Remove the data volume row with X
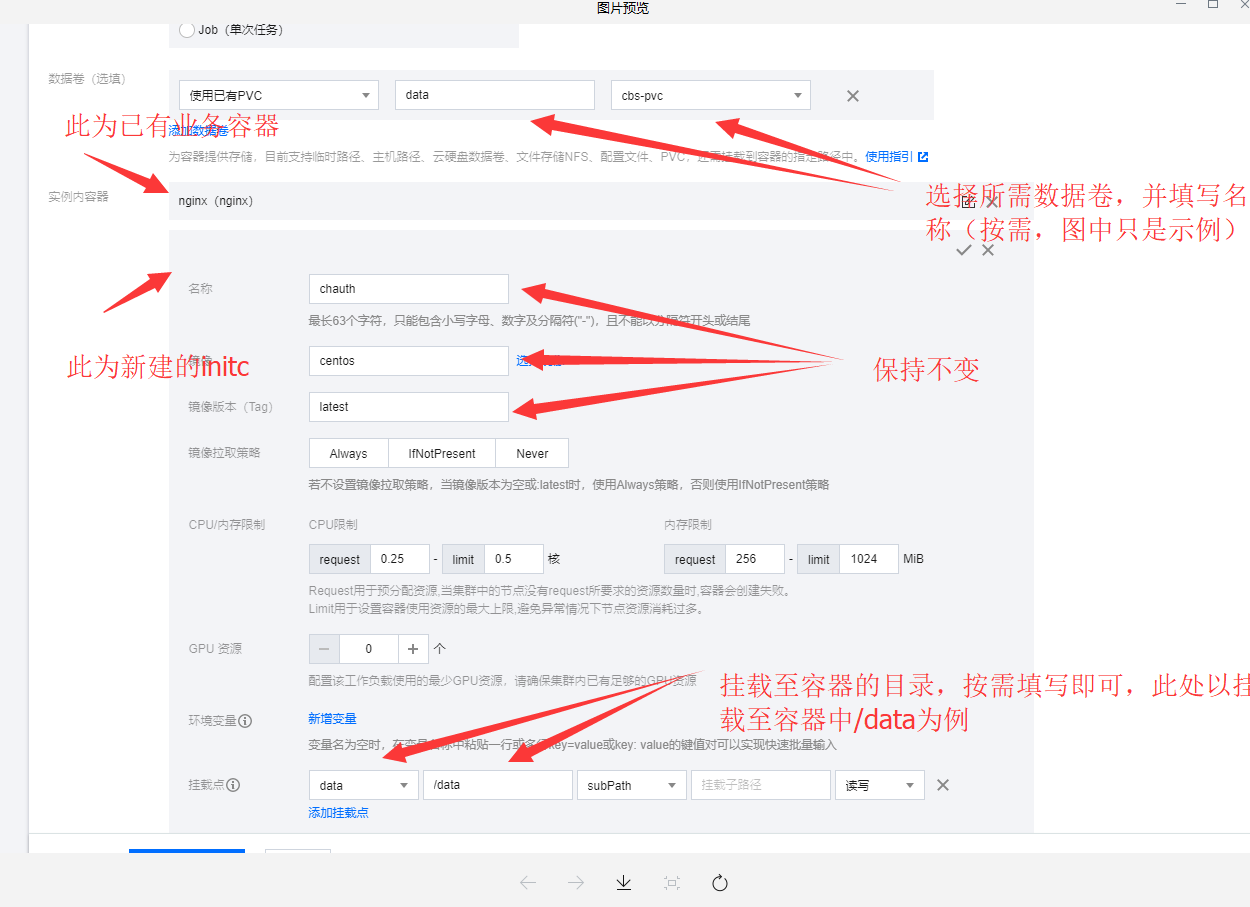Image resolution: width=1250 pixels, height=907 pixels. point(853,96)
